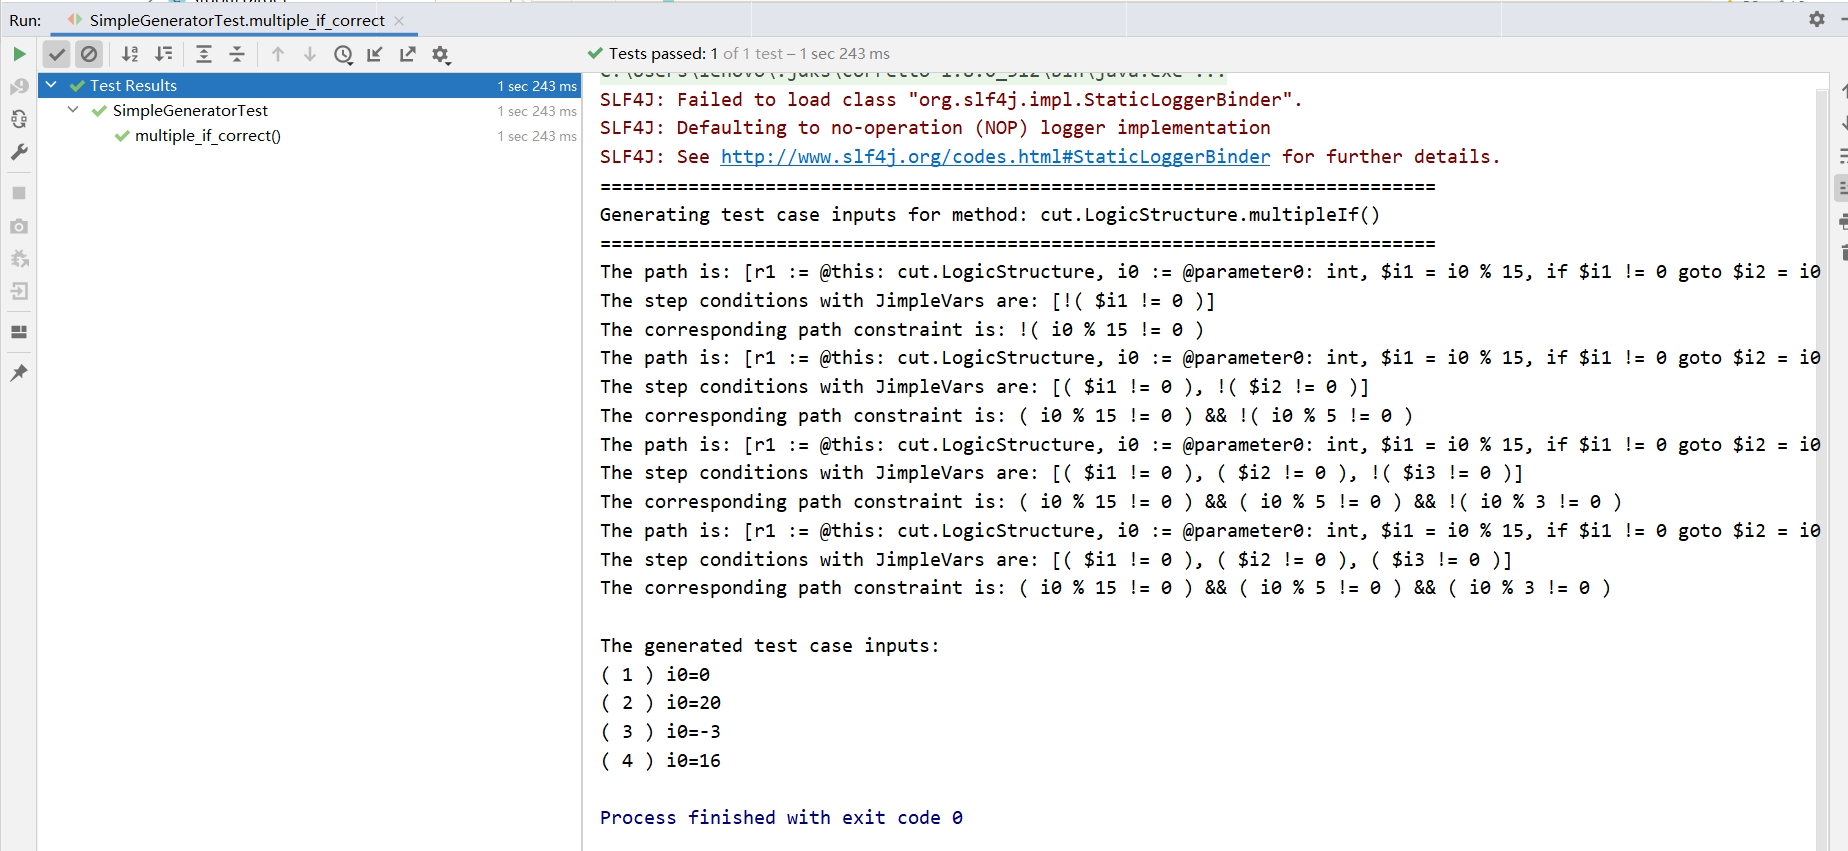Viewport: 1848px width, 851px height.
Task: Click duration of SimpleGeneratorTest row
Action: click(537, 111)
